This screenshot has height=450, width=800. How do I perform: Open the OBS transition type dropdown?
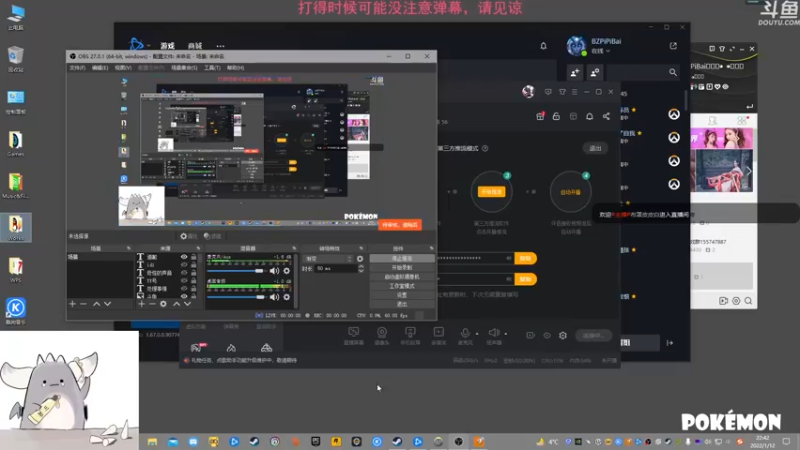[x=329, y=259]
